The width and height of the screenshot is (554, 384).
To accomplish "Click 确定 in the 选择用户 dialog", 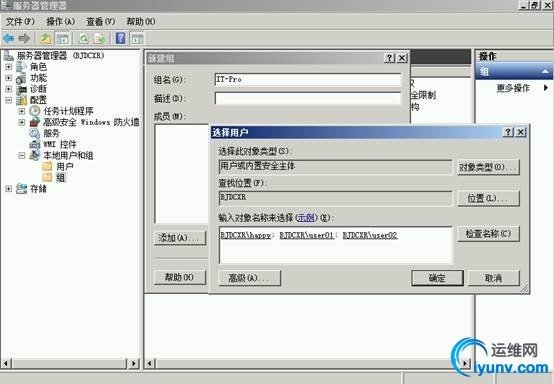I will point(437,278).
